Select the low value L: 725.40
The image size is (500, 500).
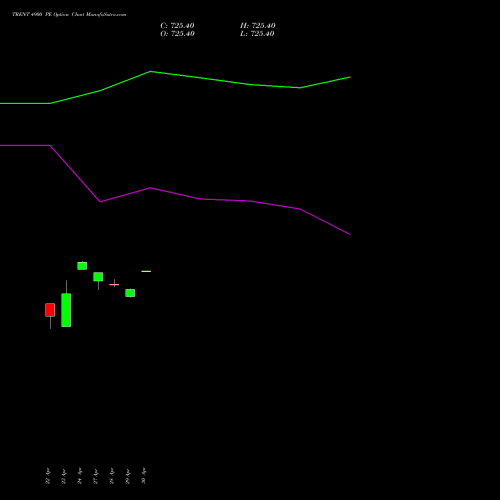[257, 34]
